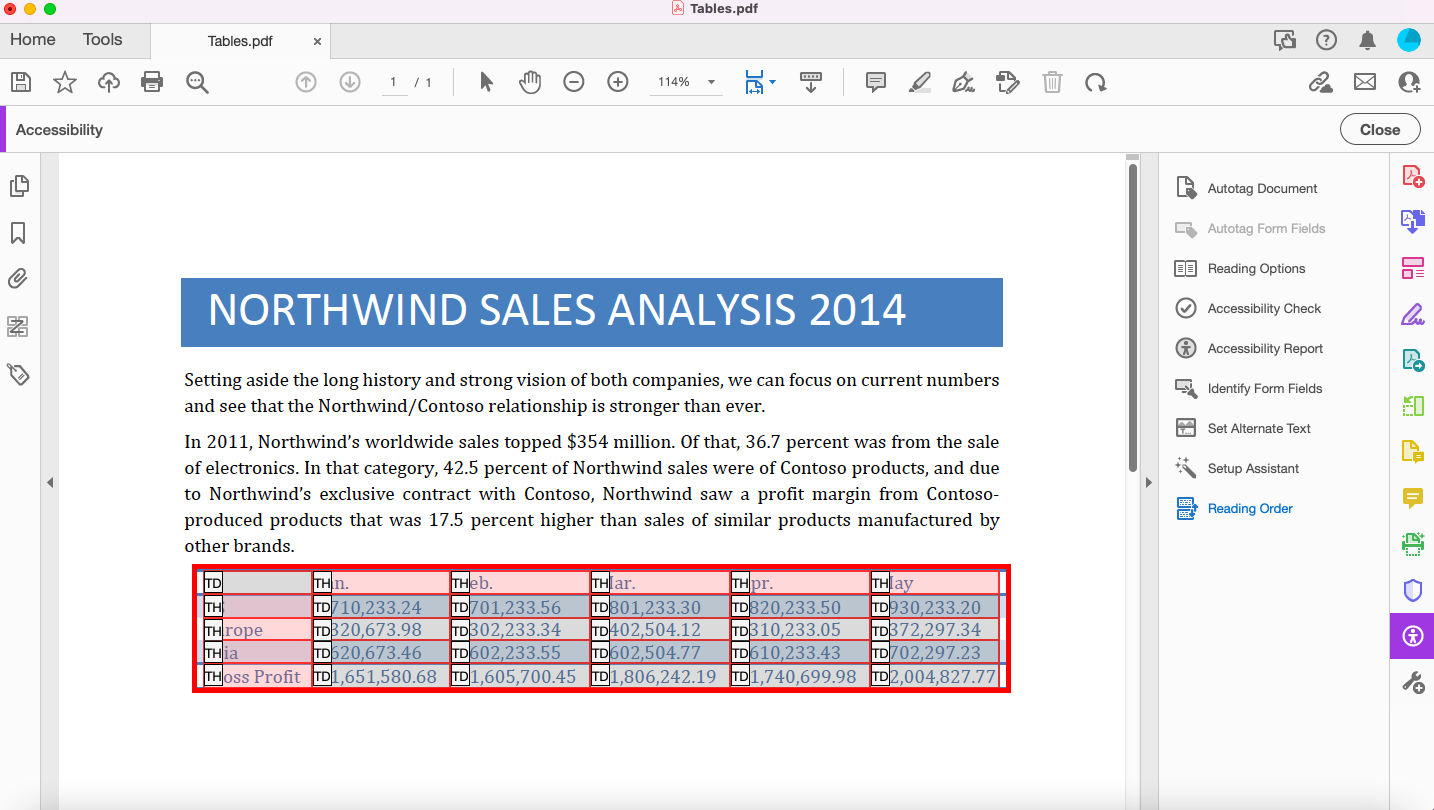Open the Tags panel

point(18,374)
